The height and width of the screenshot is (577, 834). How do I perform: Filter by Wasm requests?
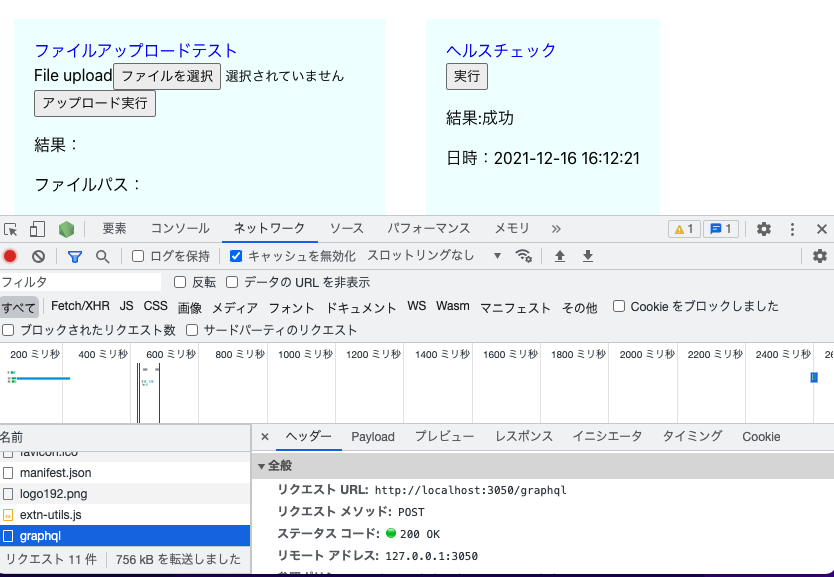coord(453,306)
